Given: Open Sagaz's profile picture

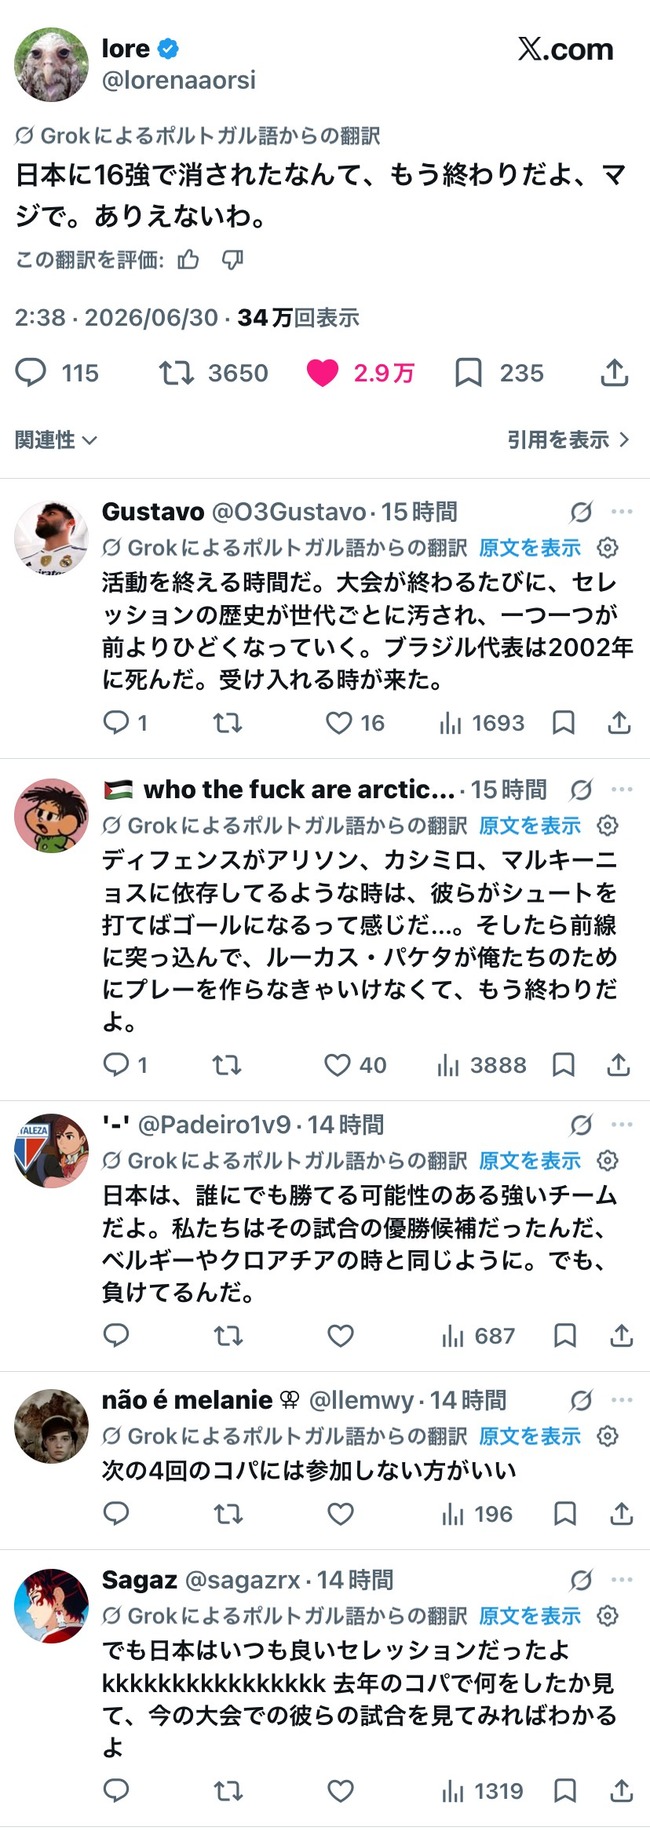Looking at the screenshot, I should coord(51,1606).
